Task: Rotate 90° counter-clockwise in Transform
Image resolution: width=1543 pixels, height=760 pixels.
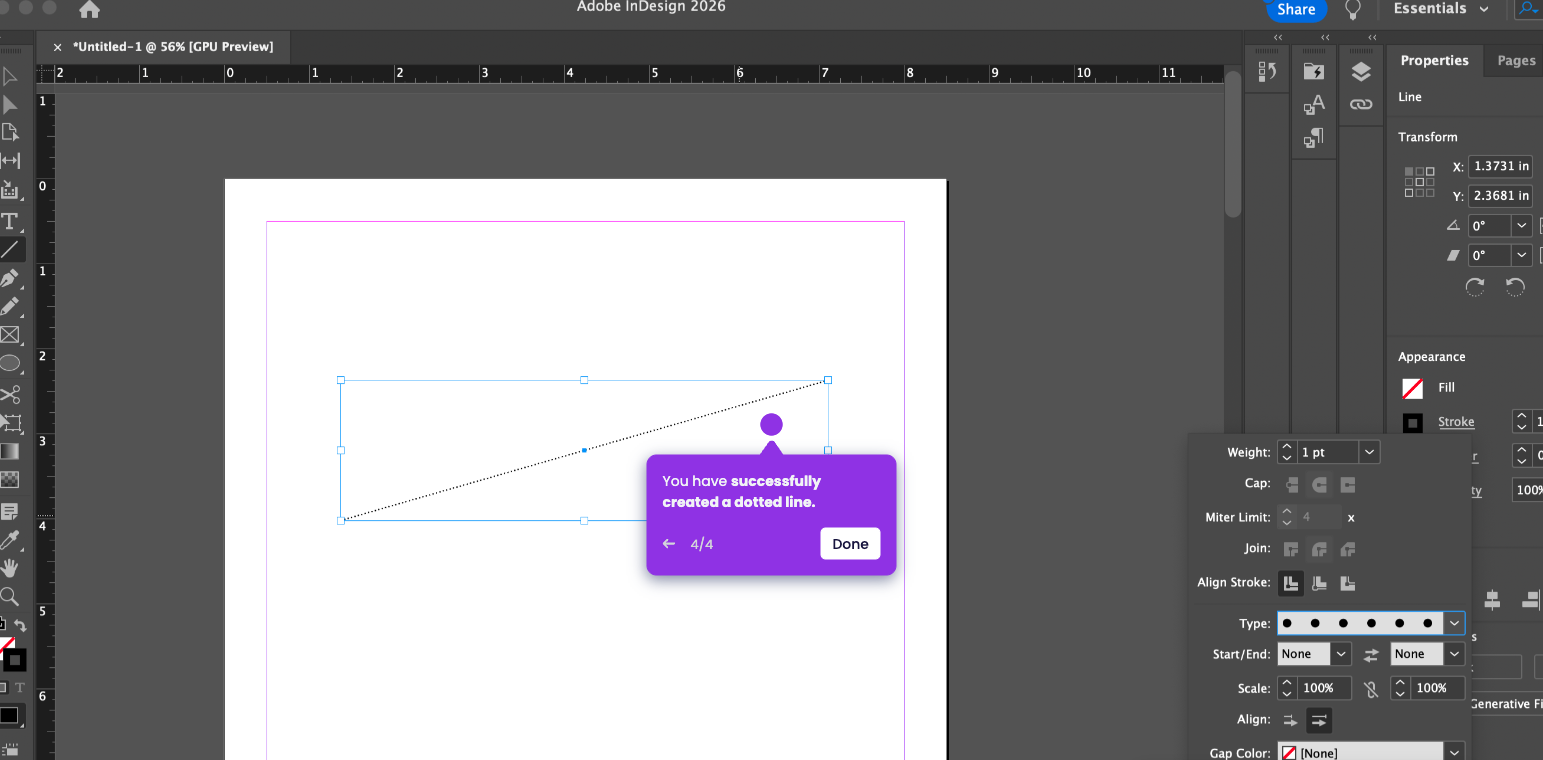Action: 1515,287
